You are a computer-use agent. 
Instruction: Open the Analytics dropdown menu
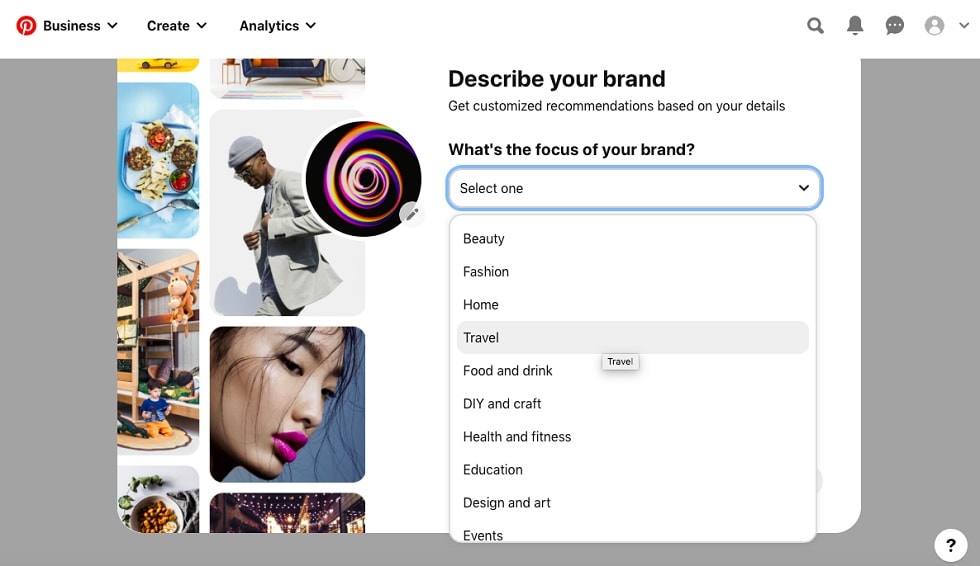click(278, 26)
